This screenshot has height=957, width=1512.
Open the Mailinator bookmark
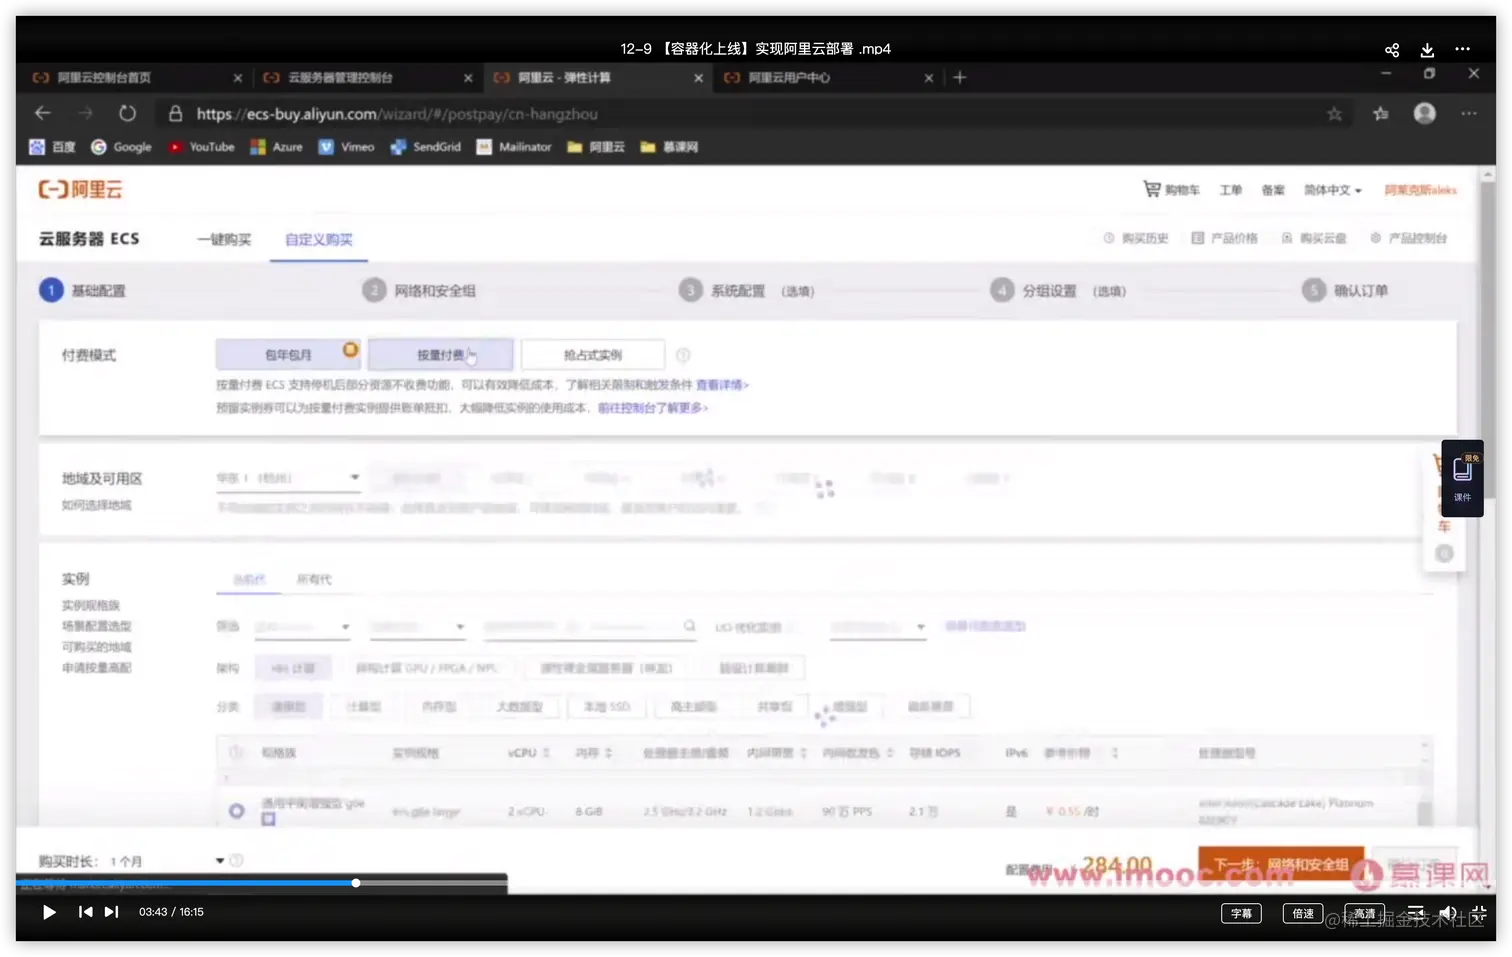coord(514,147)
